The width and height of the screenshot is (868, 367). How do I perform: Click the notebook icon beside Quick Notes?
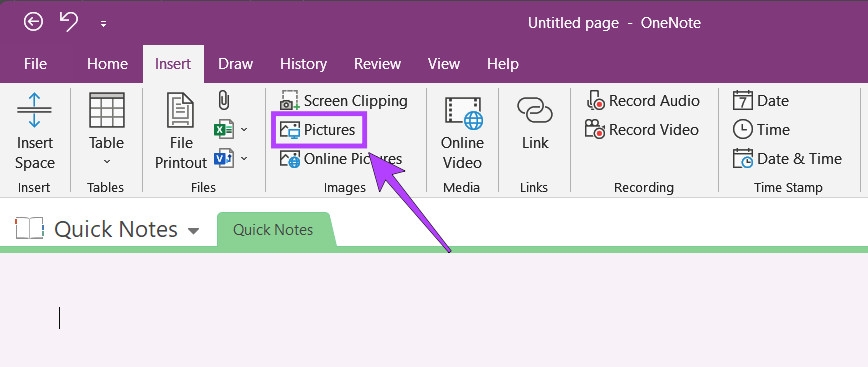click(29, 229)
